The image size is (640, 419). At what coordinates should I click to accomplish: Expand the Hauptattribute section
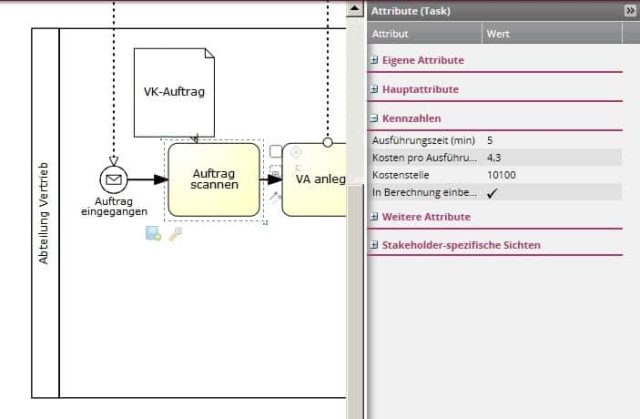coord(375,89)
